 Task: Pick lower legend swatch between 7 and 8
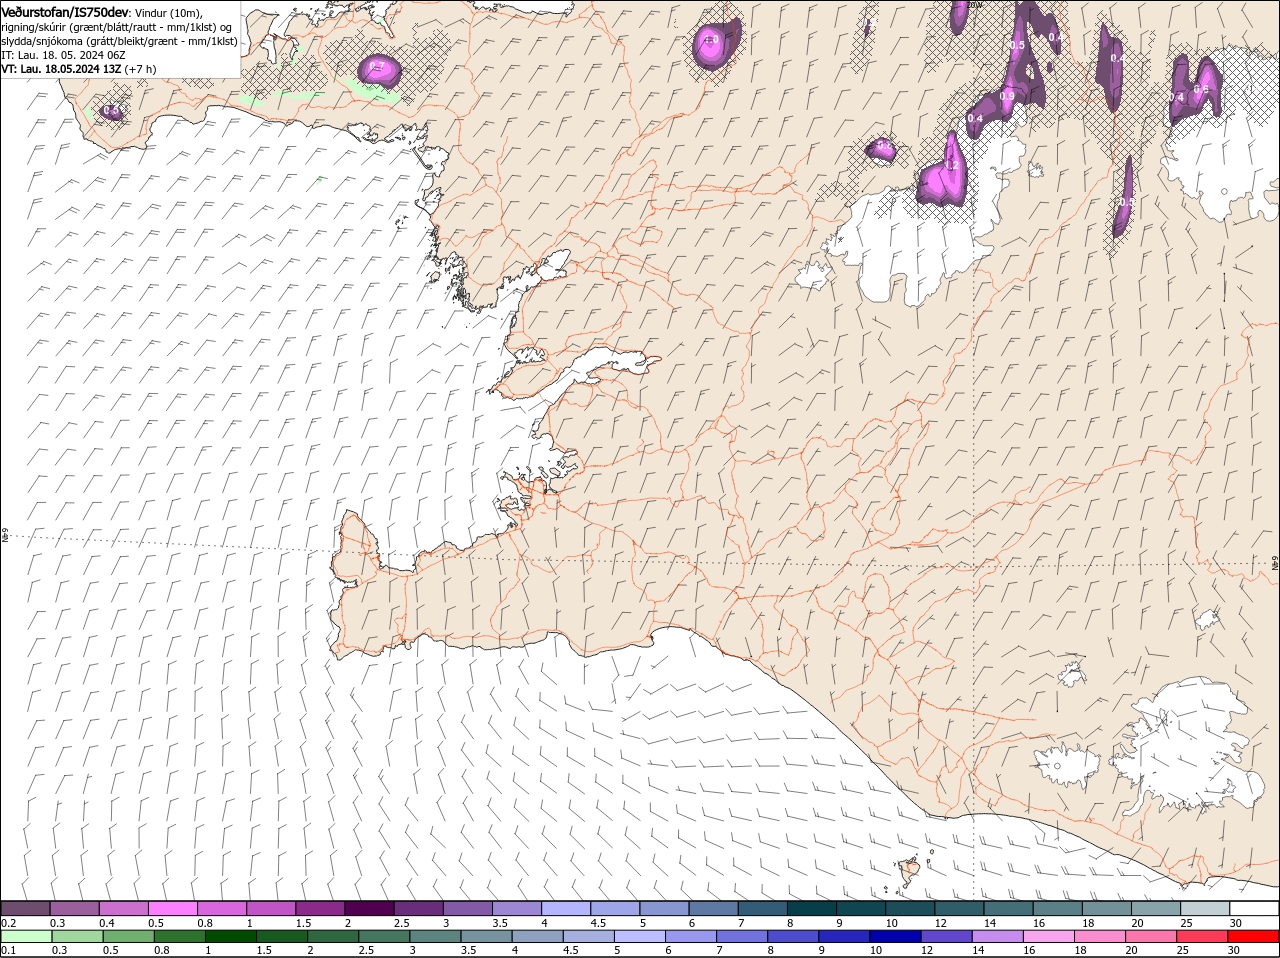pos(742,936)
